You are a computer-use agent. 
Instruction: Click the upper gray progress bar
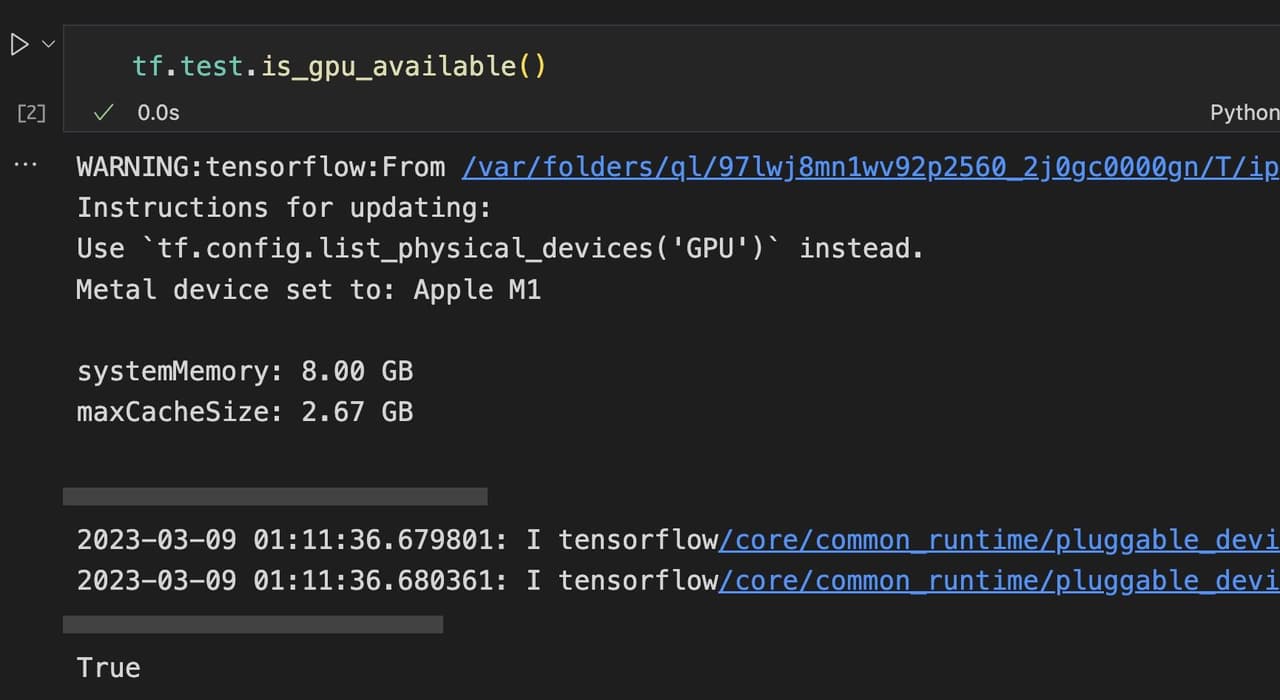tap(275, 495)
